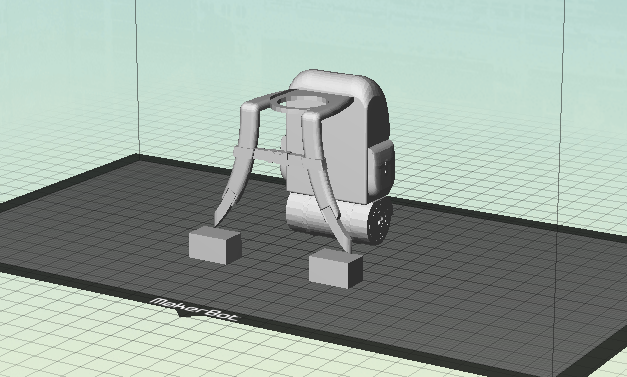The width and height of the screenshot is (627, 377).
Task: Select the right support block
Action: coord(336,268)
